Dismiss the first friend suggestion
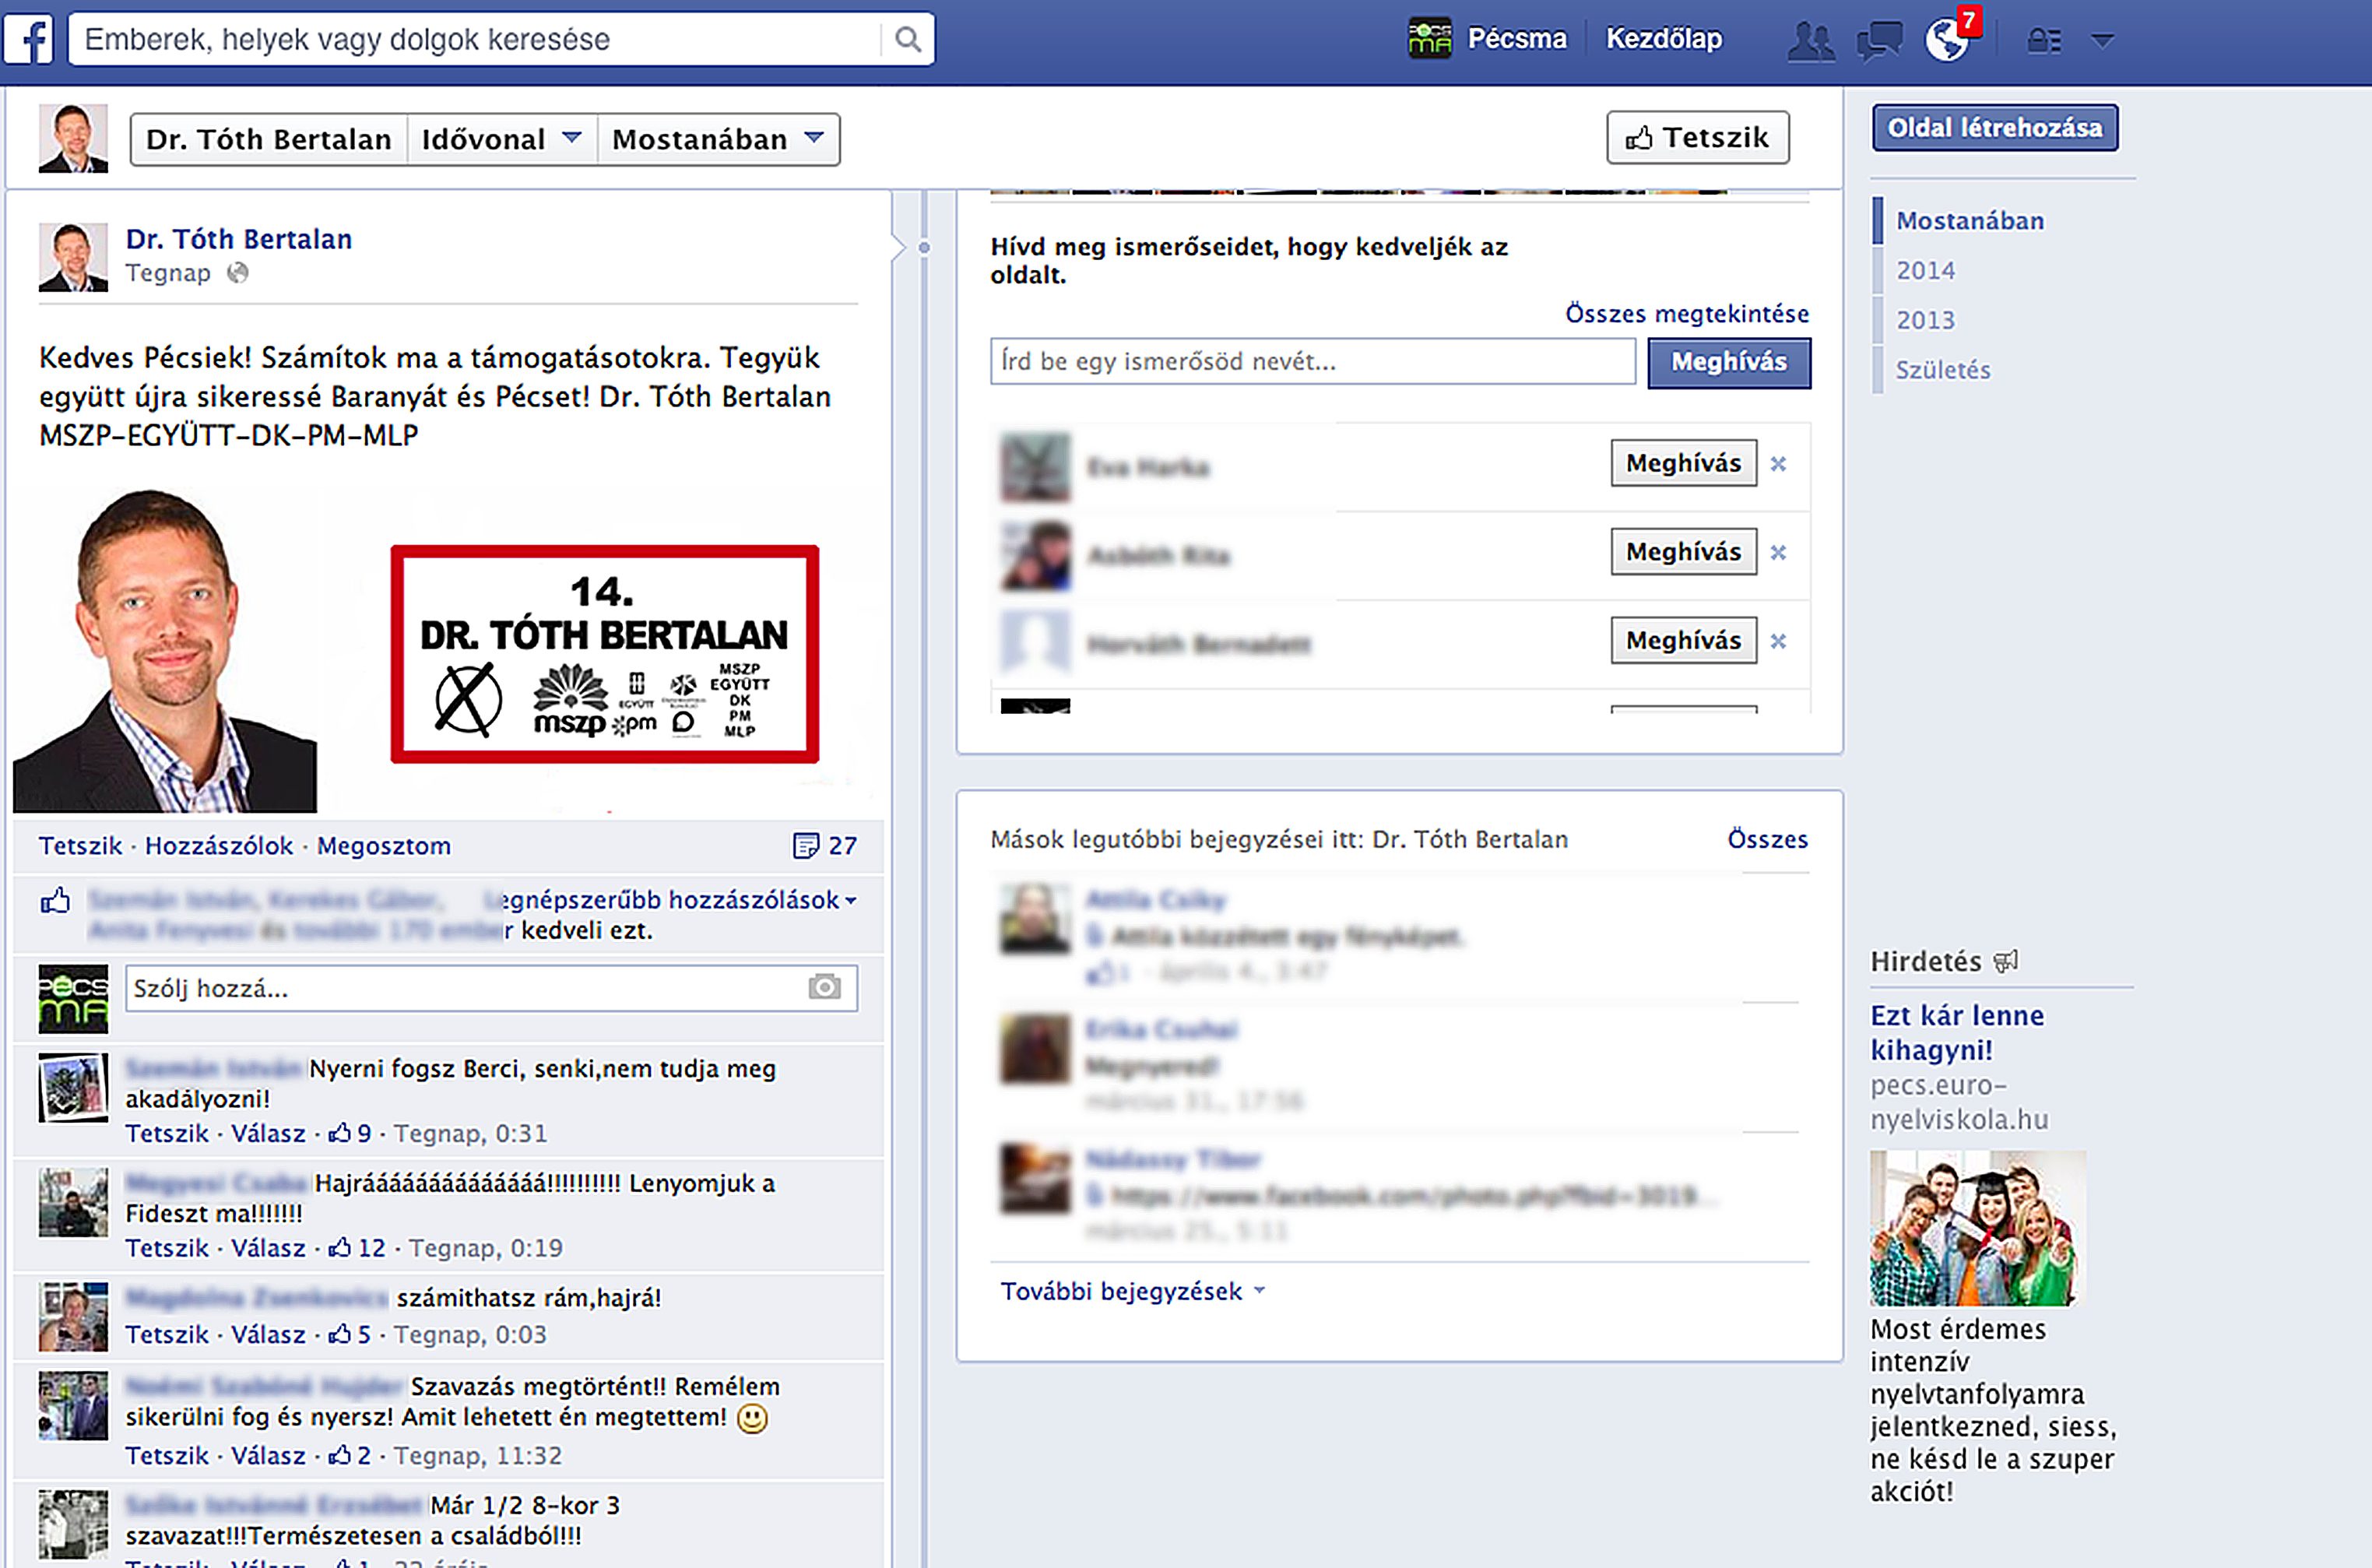Viewport: 2372px width, 1568px height. coord(1778,464)
